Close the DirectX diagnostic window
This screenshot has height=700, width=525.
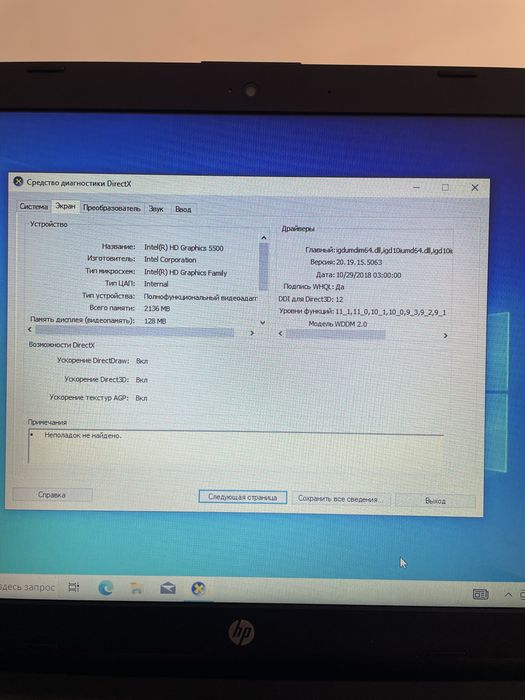coord(475,188)
